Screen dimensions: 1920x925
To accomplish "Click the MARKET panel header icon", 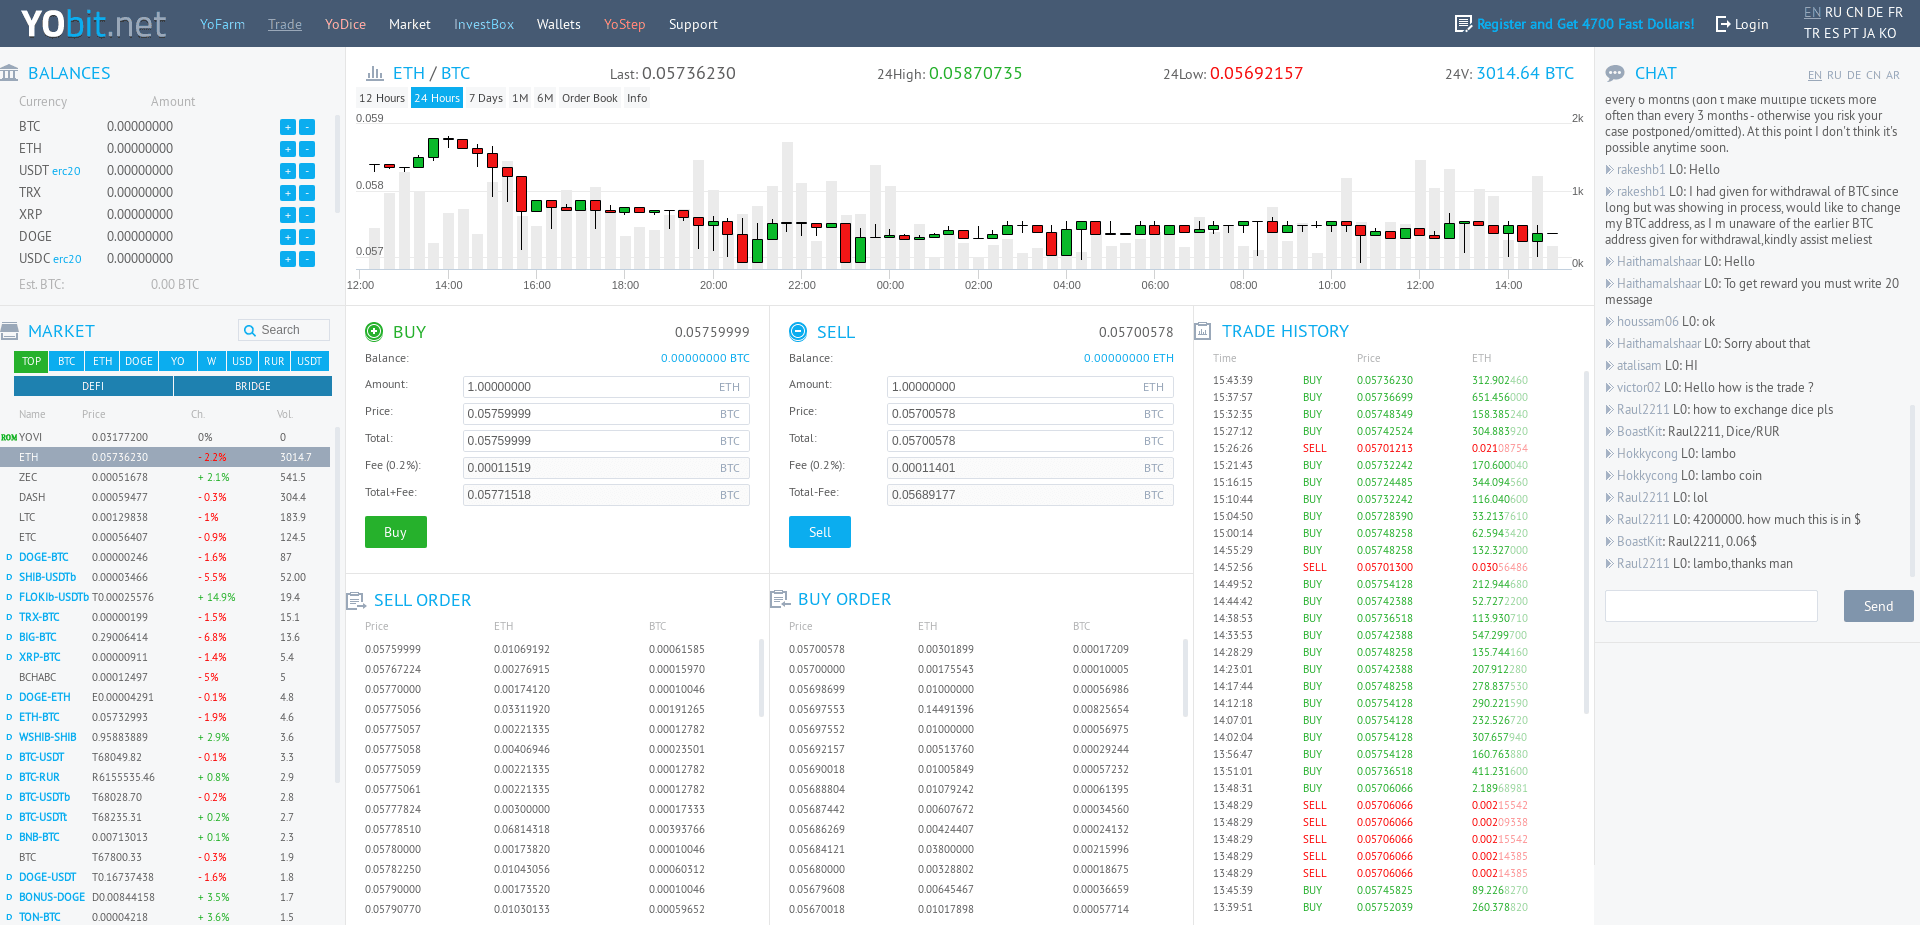I will point(10,329).
